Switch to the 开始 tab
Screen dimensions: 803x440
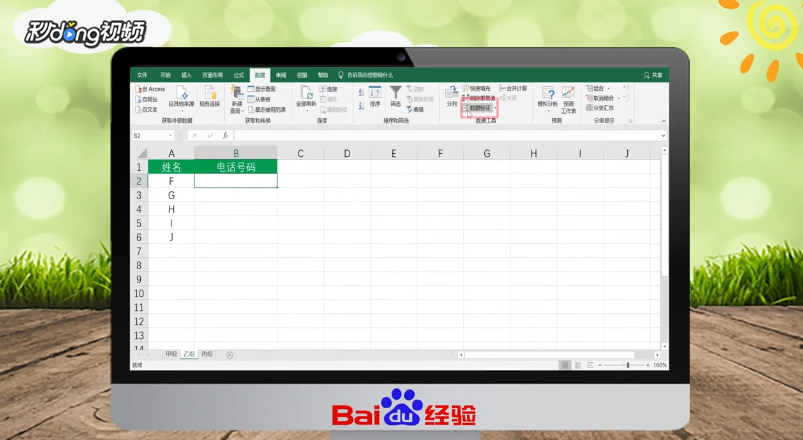pos(165,75)
